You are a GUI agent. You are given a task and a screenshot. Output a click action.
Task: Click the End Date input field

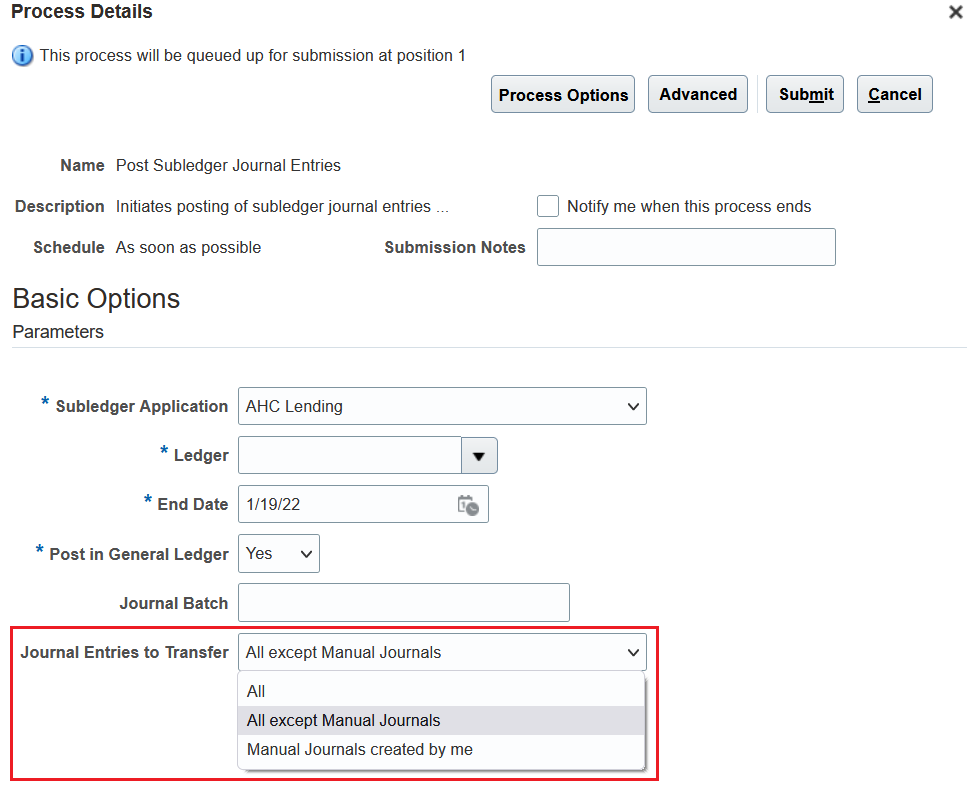coord(345,505)
